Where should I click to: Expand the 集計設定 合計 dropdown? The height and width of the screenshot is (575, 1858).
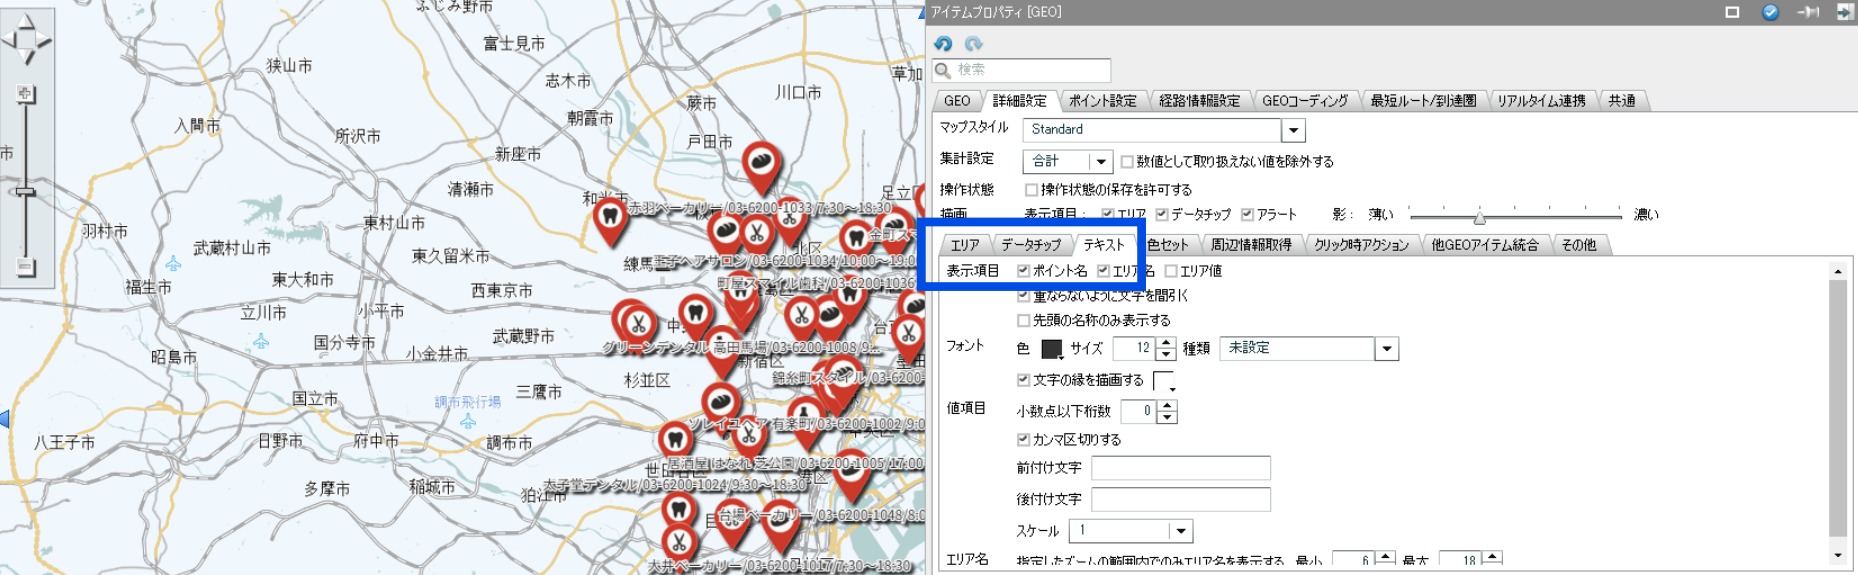click(x=1100, y=161)
